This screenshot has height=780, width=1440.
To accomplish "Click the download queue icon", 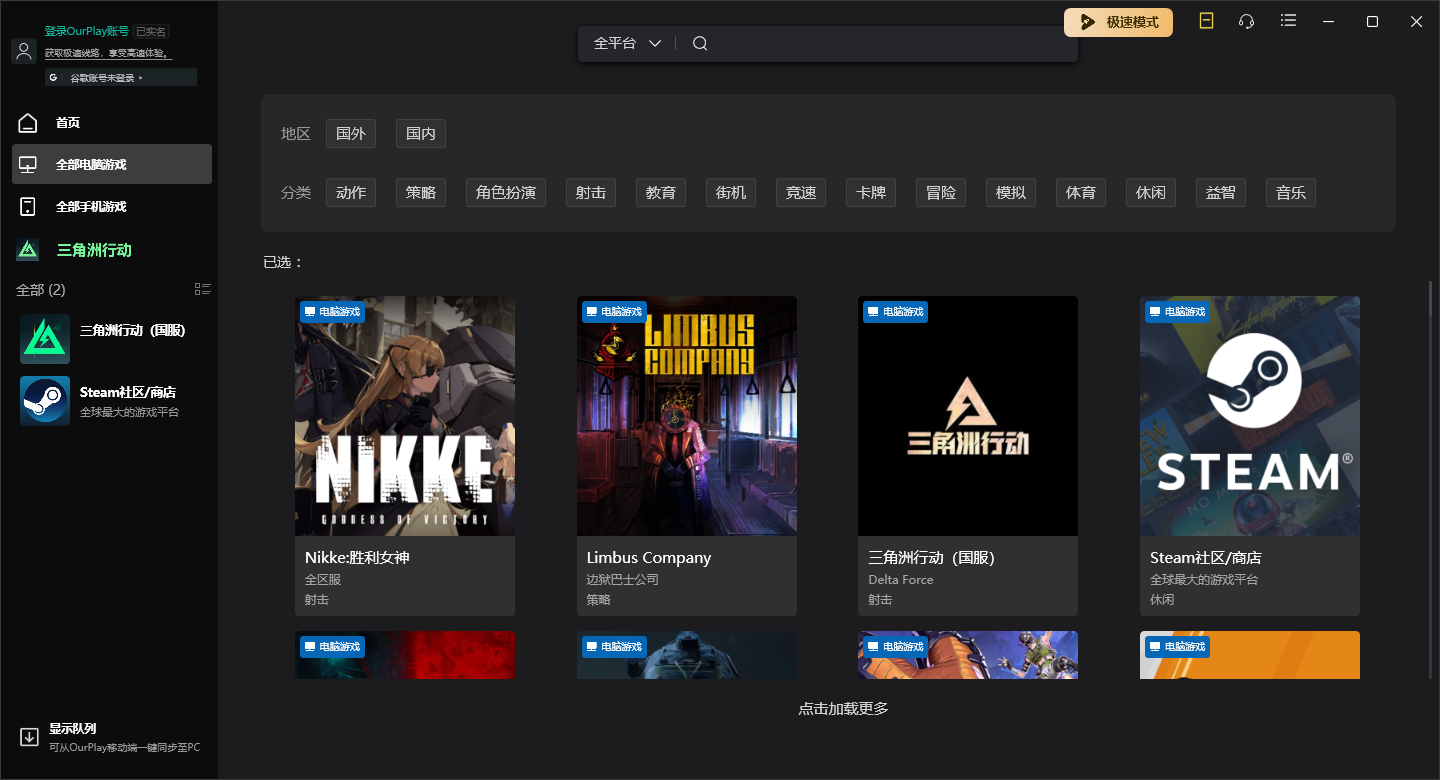I will point(28,737).
